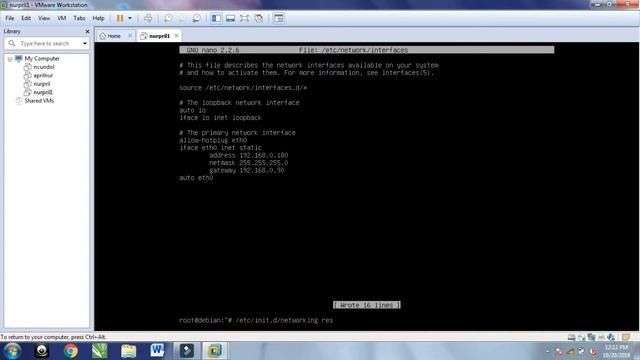Click Send Ctrl+Alt+Del toolbar icon
Image resolution: width=640 pixels, height=360 pixels.
point(148,18)
